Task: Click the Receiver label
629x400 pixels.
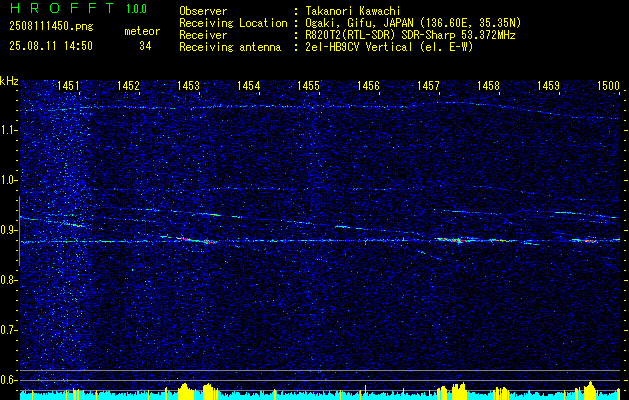Action: [203, 35]
